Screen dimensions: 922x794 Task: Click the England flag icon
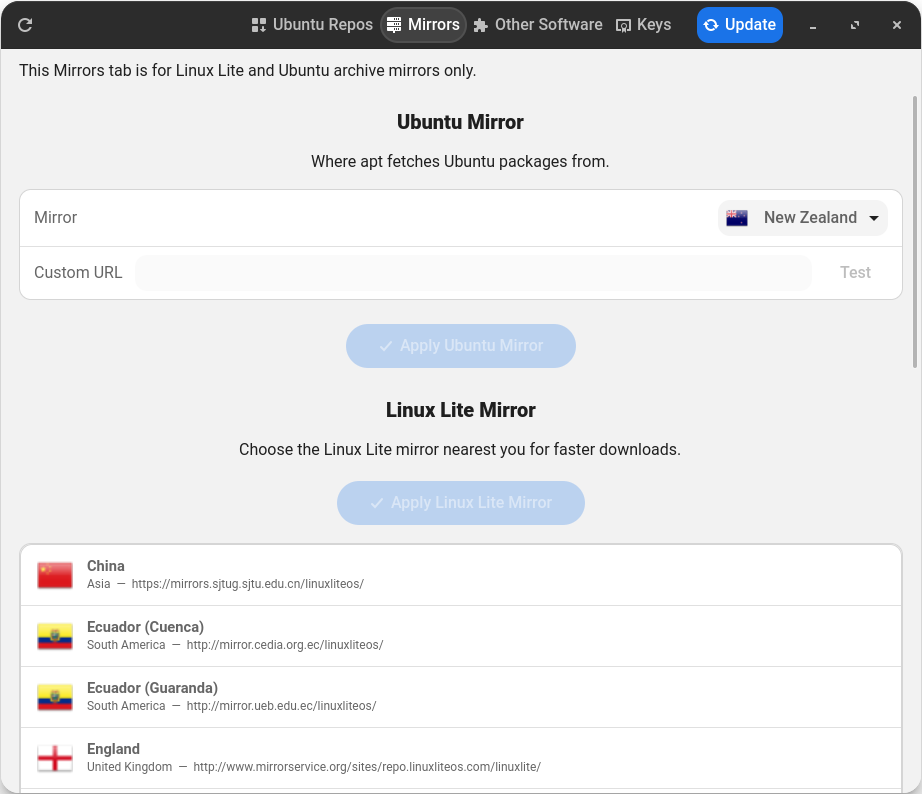point(55,758)
